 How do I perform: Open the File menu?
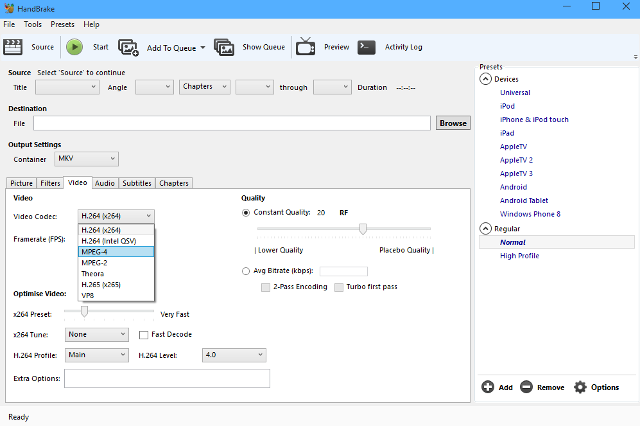9,24
